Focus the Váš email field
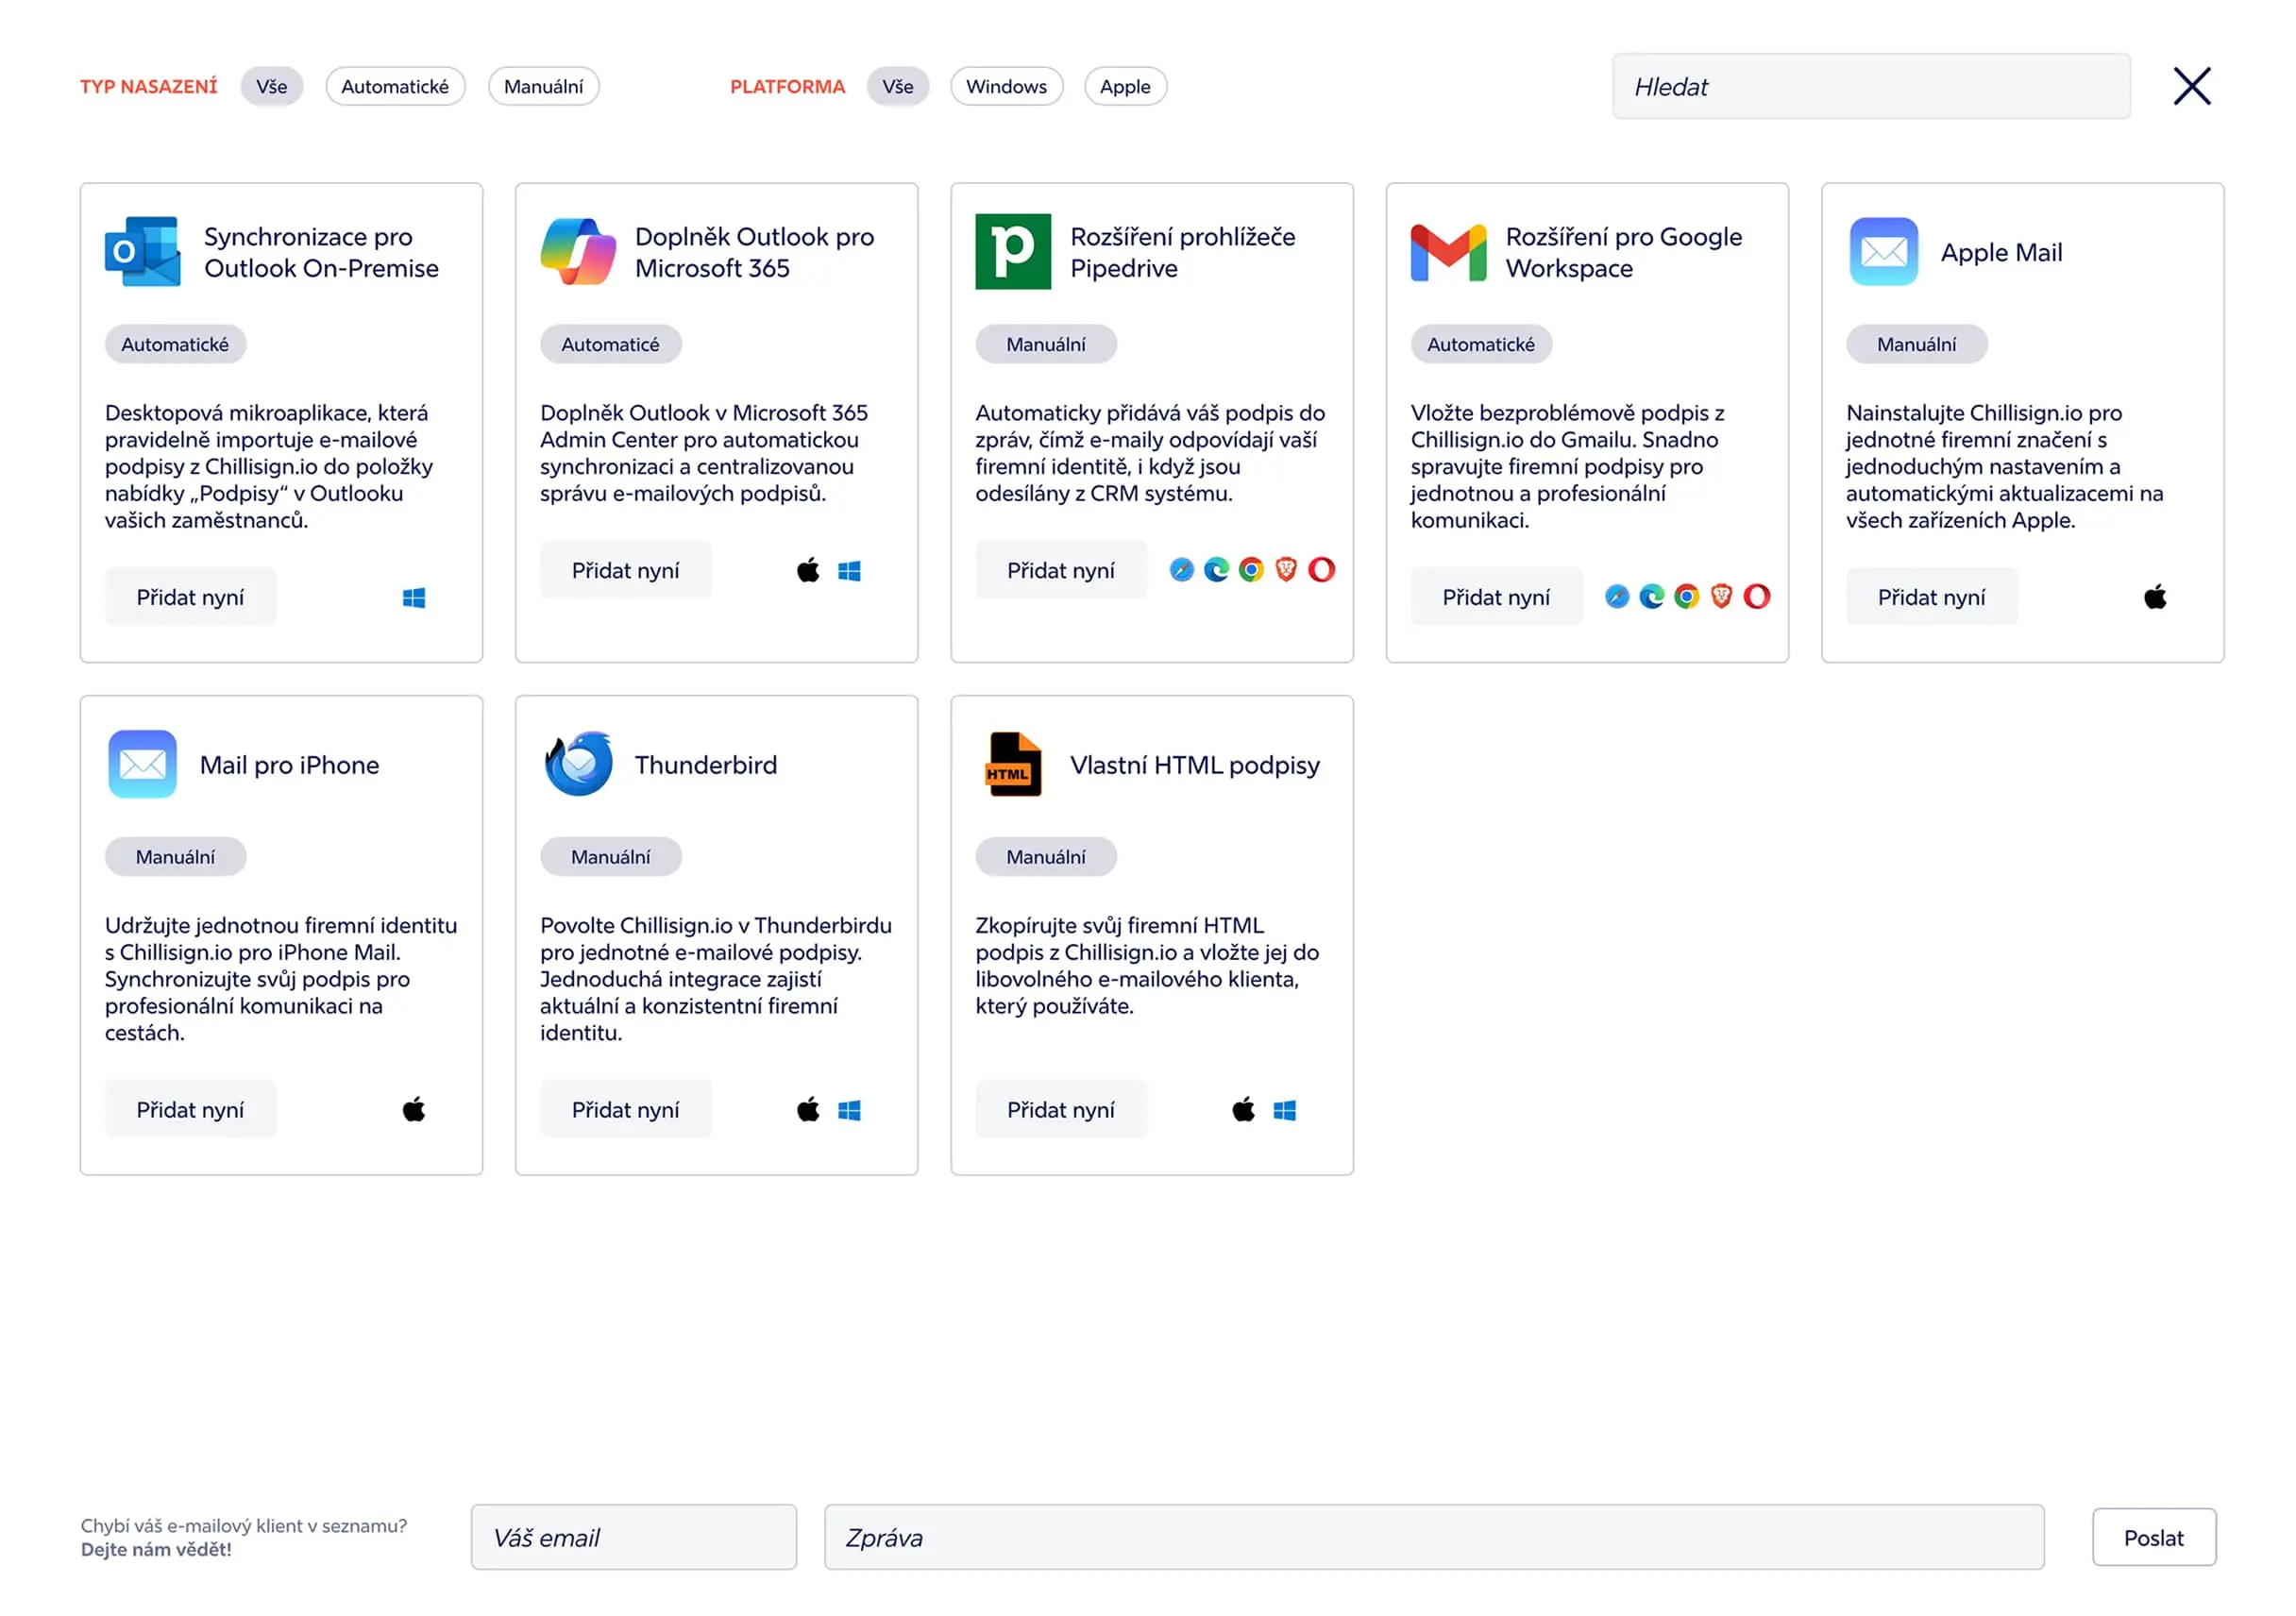 tap(634, 1537)
